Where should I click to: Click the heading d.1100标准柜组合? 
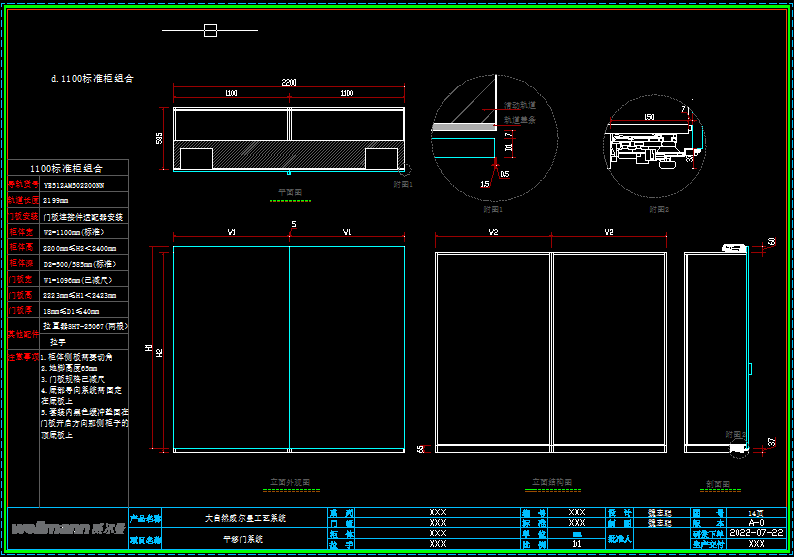[92, 78]
